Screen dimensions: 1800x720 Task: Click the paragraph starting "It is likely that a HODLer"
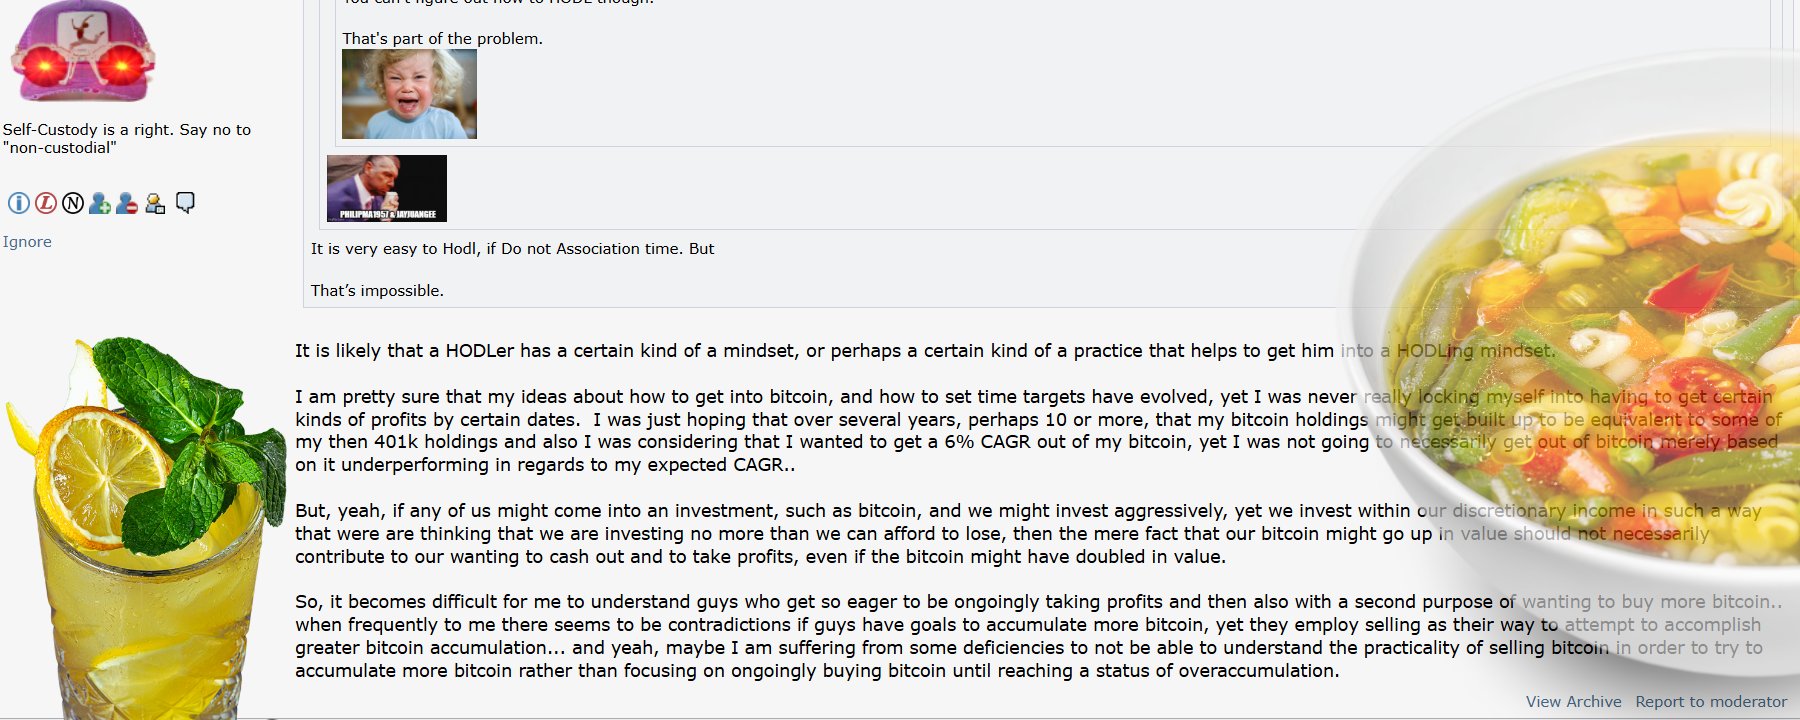click(x=925, y=351)
